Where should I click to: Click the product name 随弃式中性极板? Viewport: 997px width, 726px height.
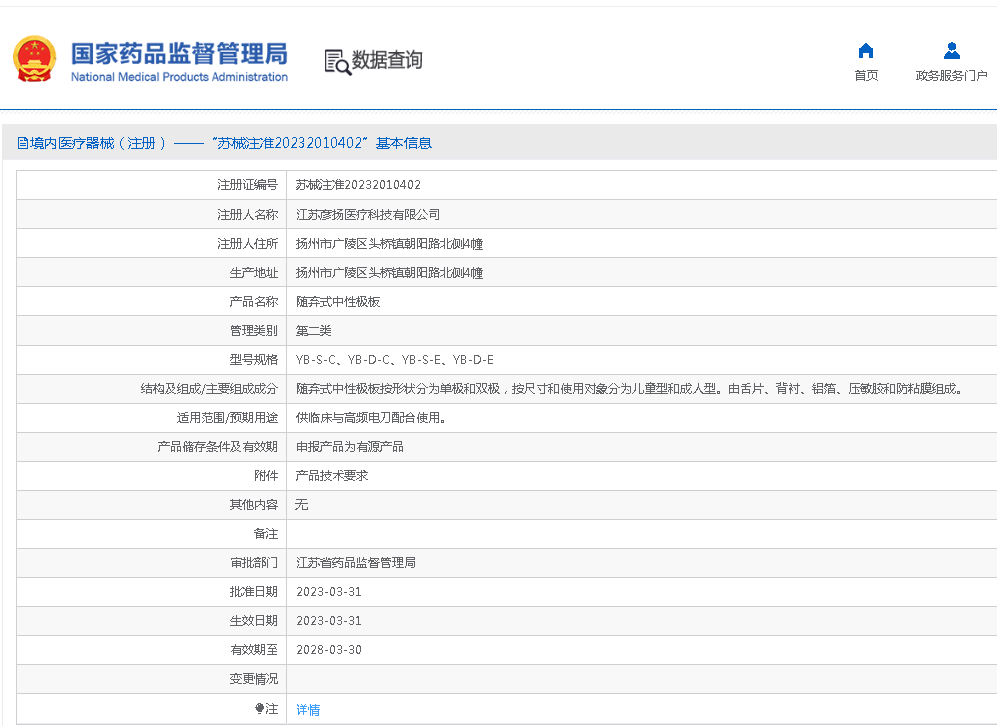pyautogui.click(x=338, y=301)
